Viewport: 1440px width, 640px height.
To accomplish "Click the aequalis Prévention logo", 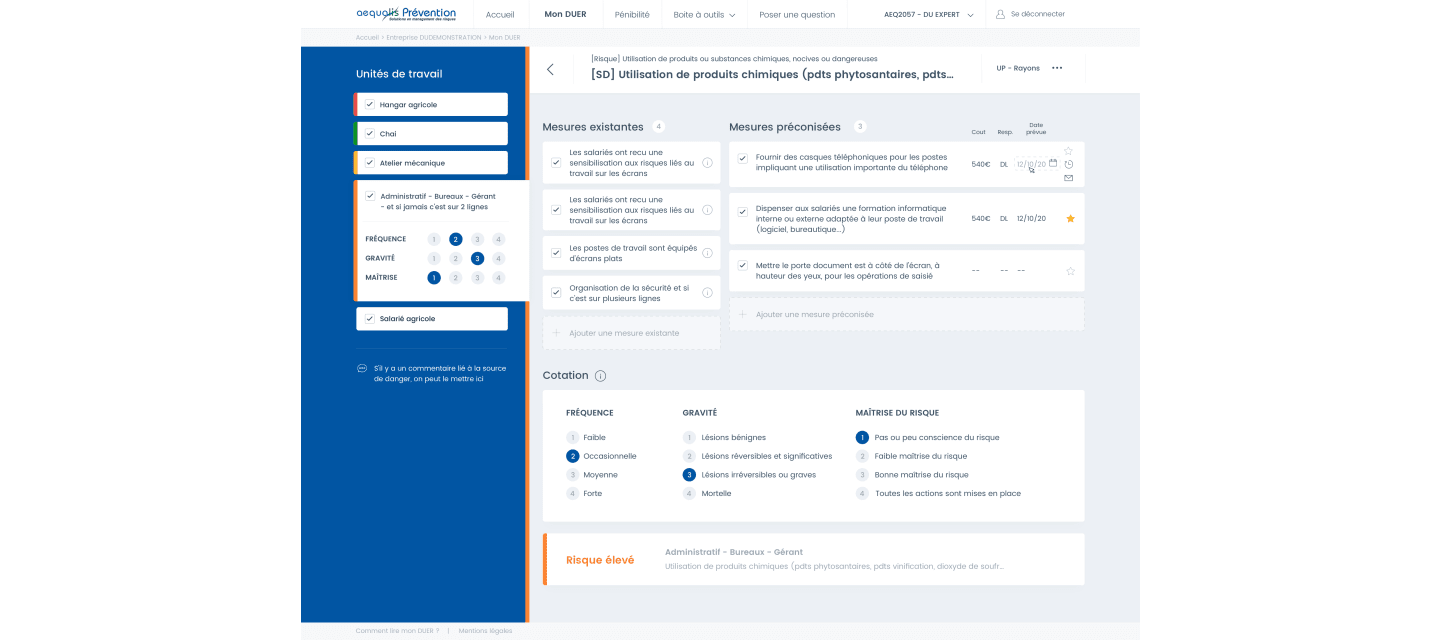I will point(406,14).
